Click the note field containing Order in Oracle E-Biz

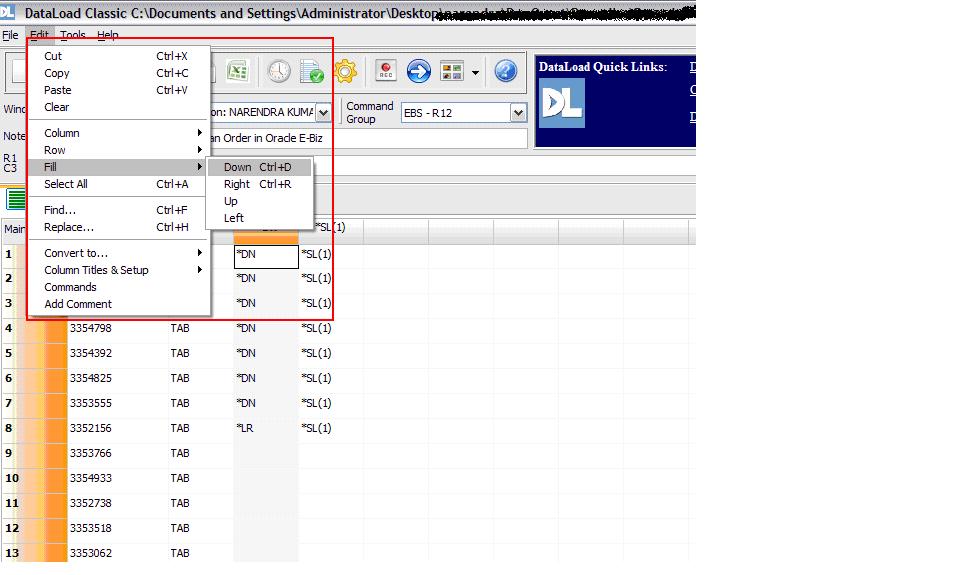[x=368, y=138]
